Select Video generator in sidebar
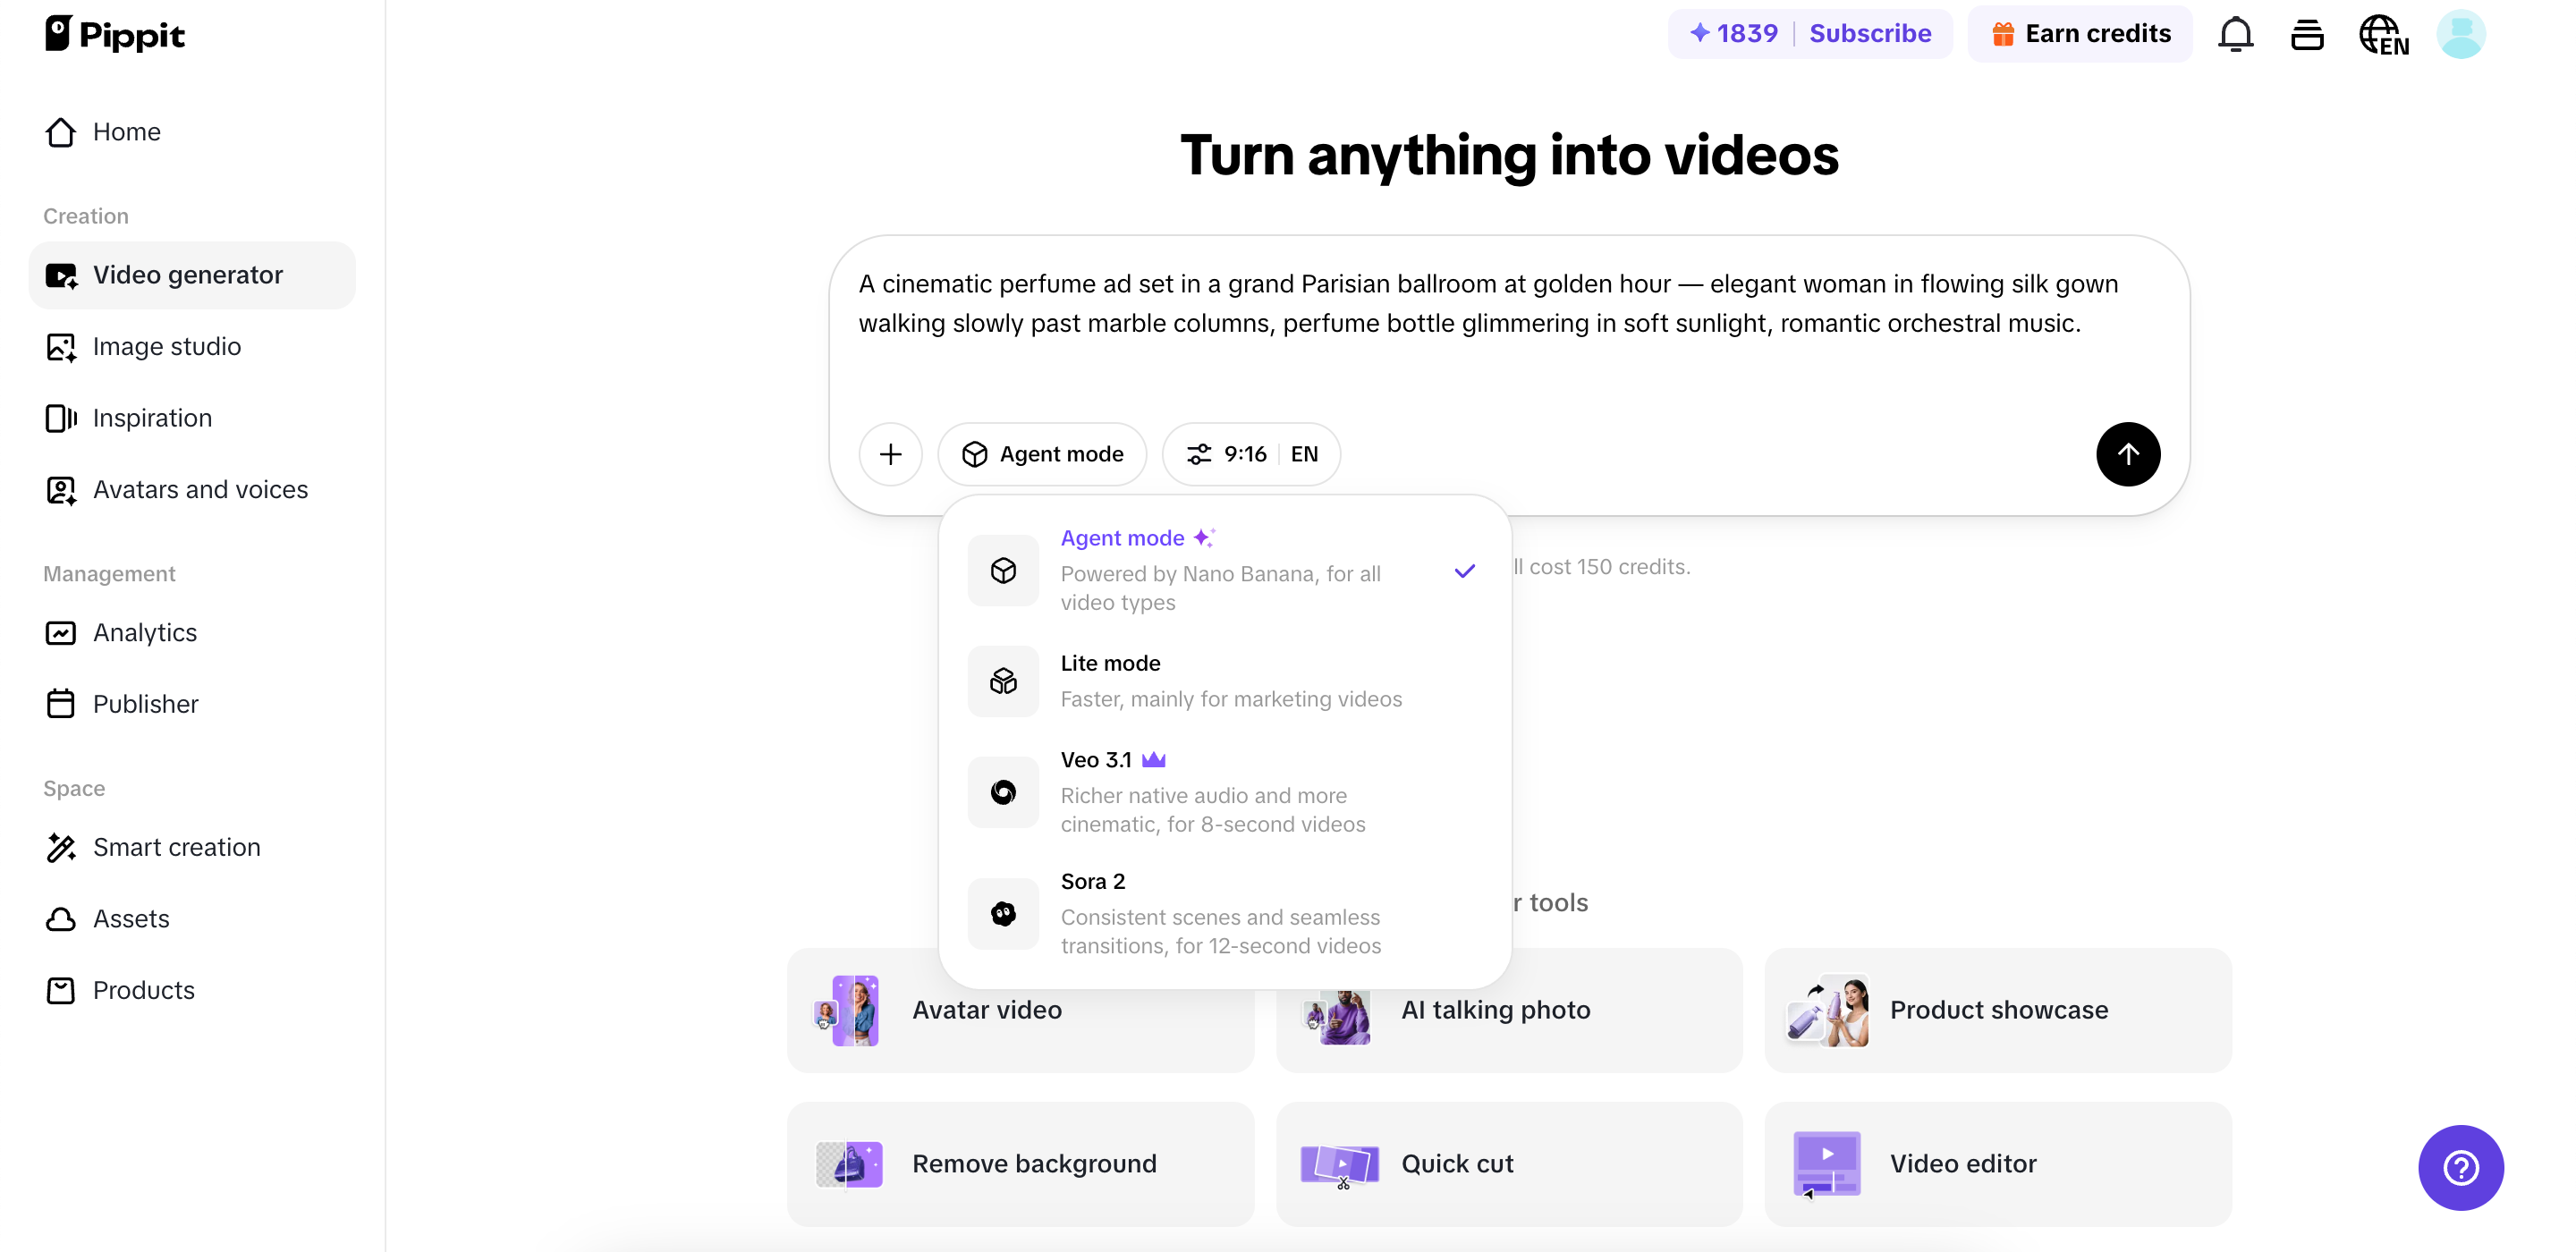The height and width of the screenshot is (1252, 2576). pos(192,275)
